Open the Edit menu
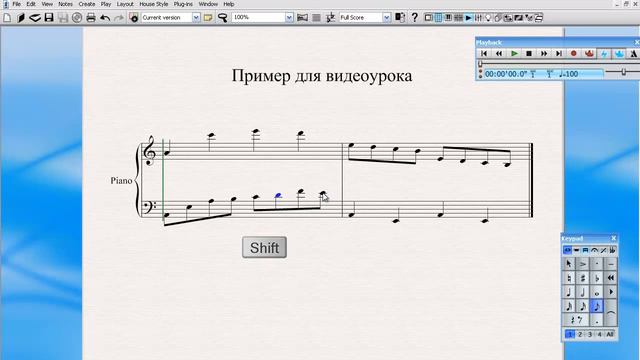This screenshot has width=640, height=360. click(31, 4)
